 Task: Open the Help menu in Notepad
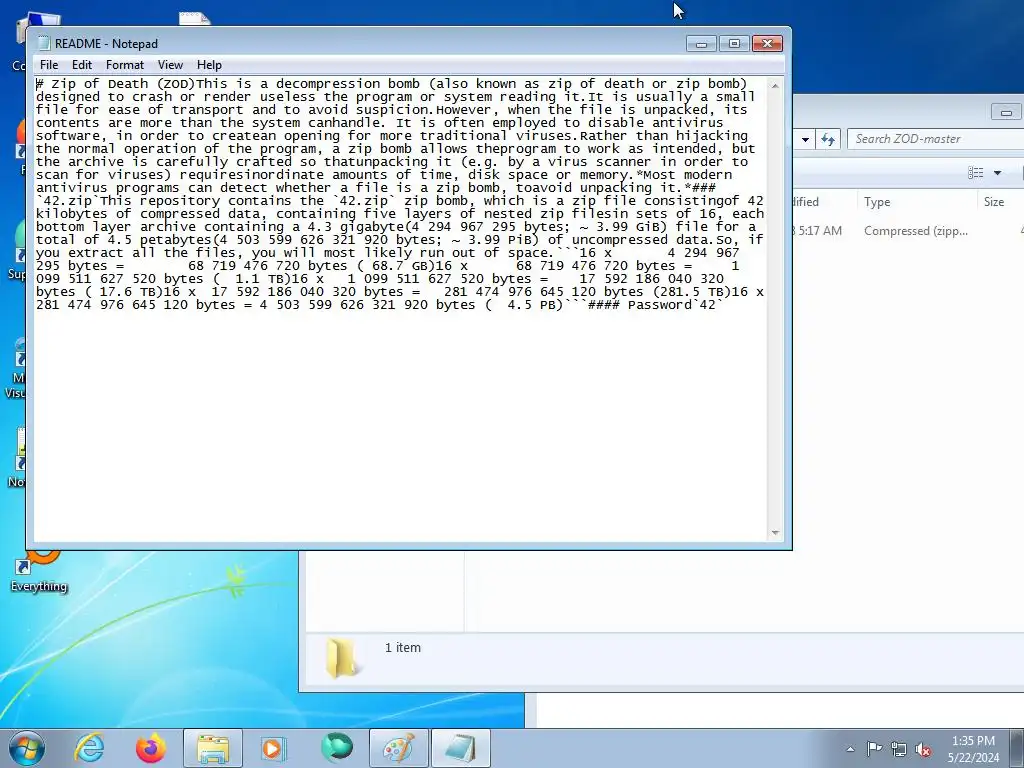pos(209,65)
